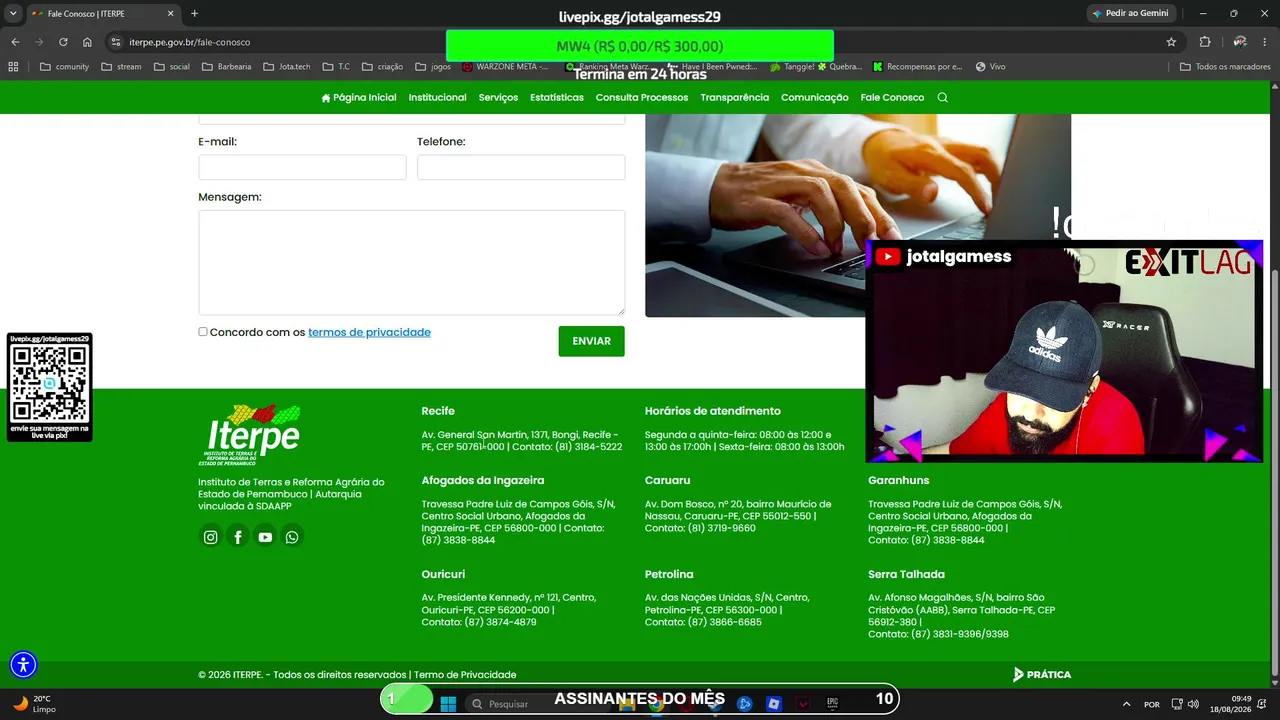Click the search magnifier in site navigation
The image size is (1280, 720).
tap(942, 97)
